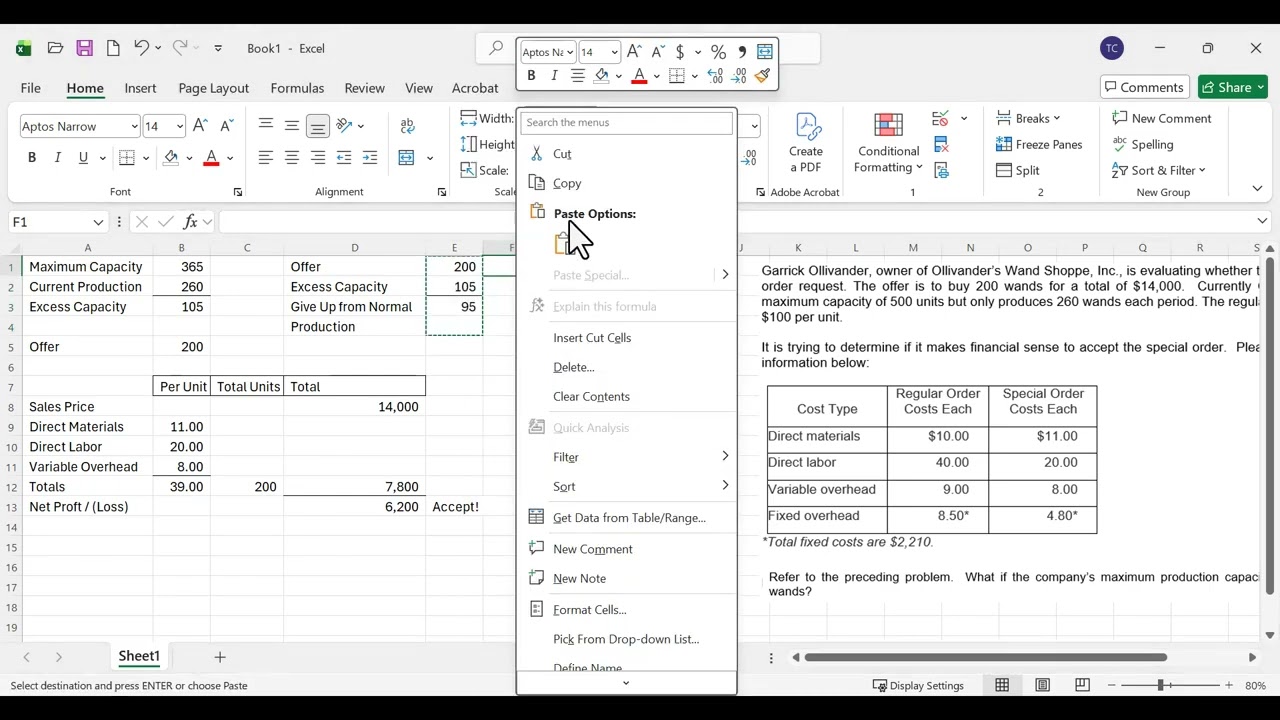This screenshot has width=1280, height=720.
Task: Merge and center cells from the ribbon
Action: (406, 158)
